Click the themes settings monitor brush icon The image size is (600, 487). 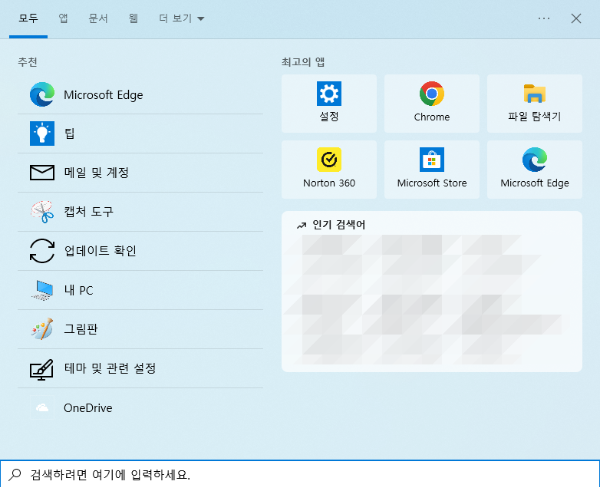coord(42,369)
